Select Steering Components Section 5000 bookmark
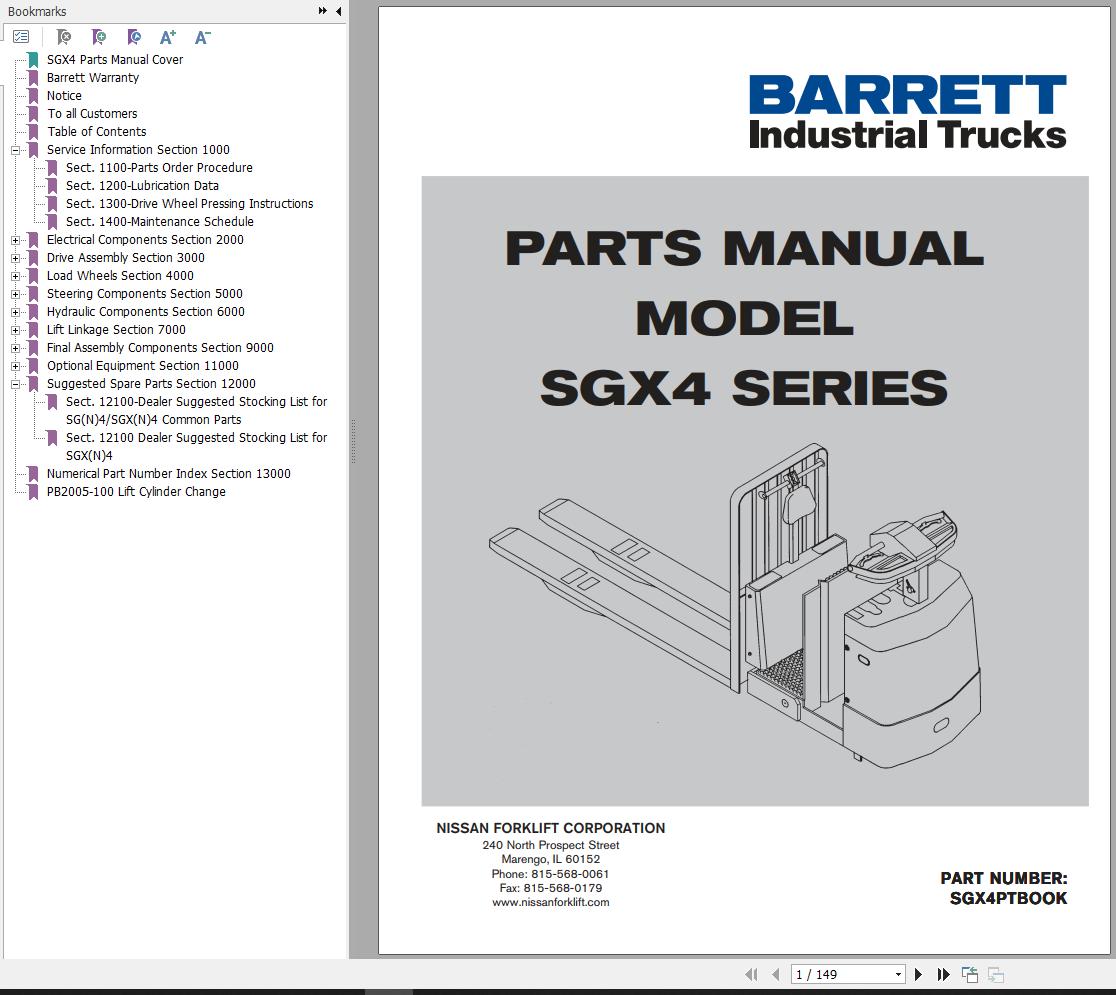Screen dimensions: 1116x995 coord(144,293)
